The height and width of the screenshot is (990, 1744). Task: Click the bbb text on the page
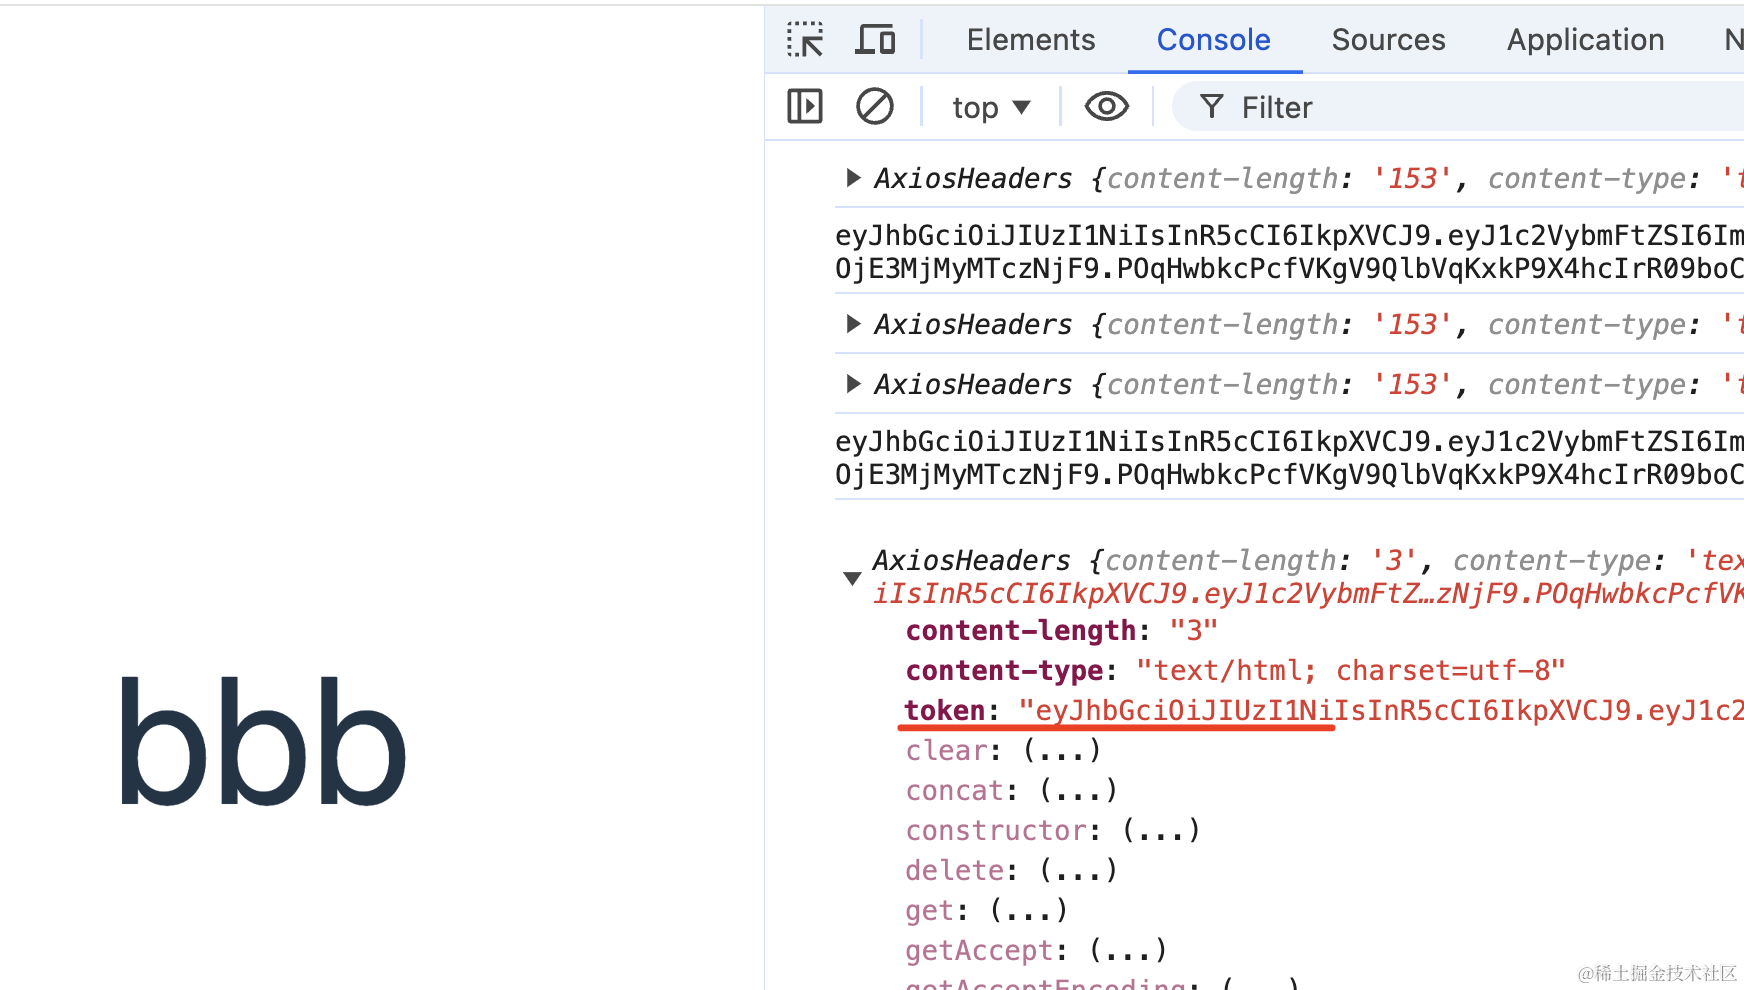tap(263, 741)
